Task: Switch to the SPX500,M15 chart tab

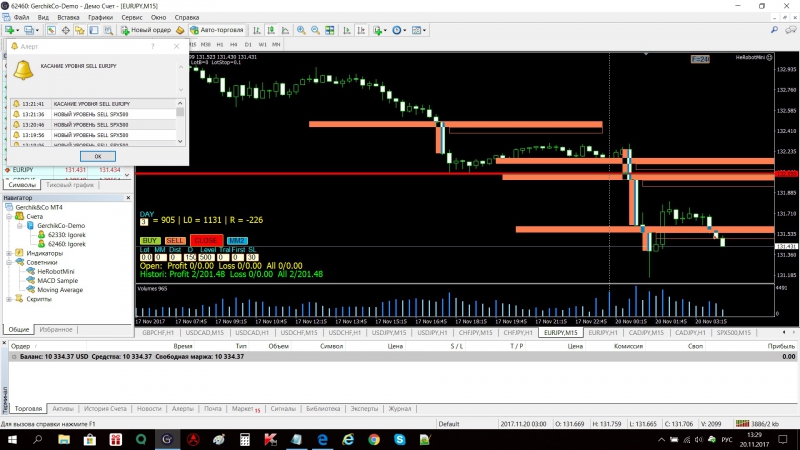Action: 734,333
